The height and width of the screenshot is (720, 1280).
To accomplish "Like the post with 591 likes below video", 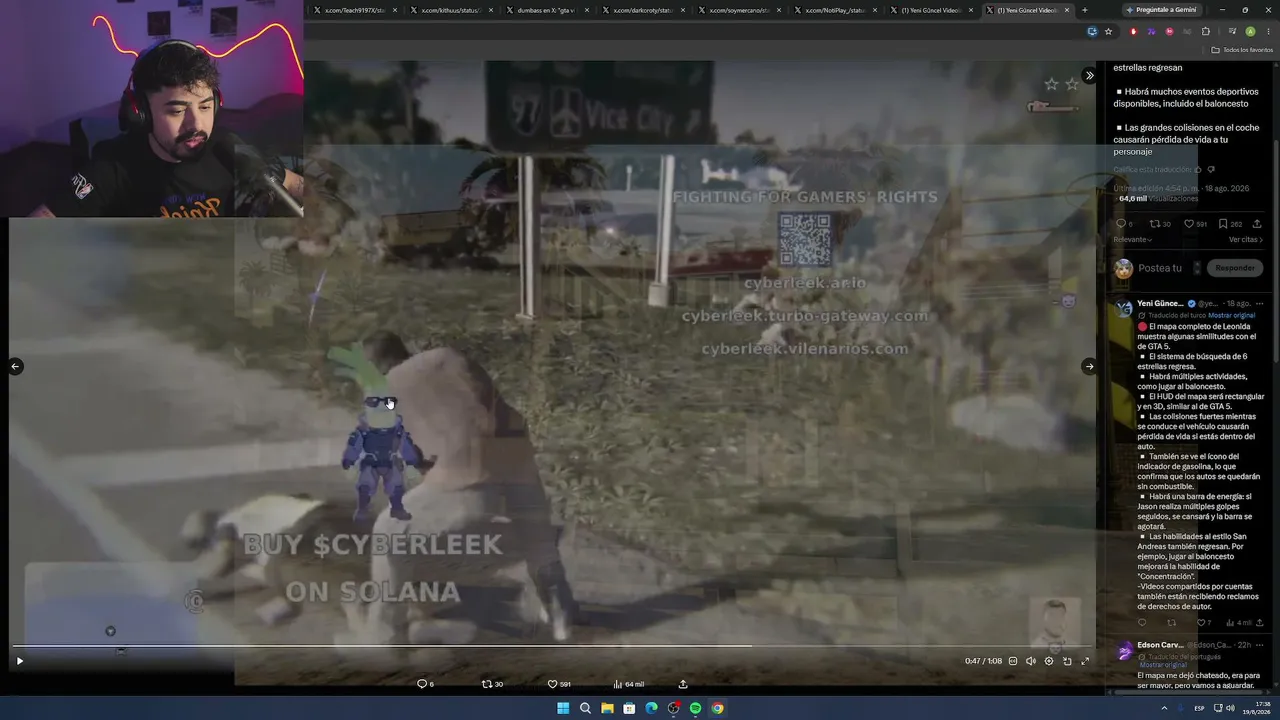I will (x=552, y=684).
